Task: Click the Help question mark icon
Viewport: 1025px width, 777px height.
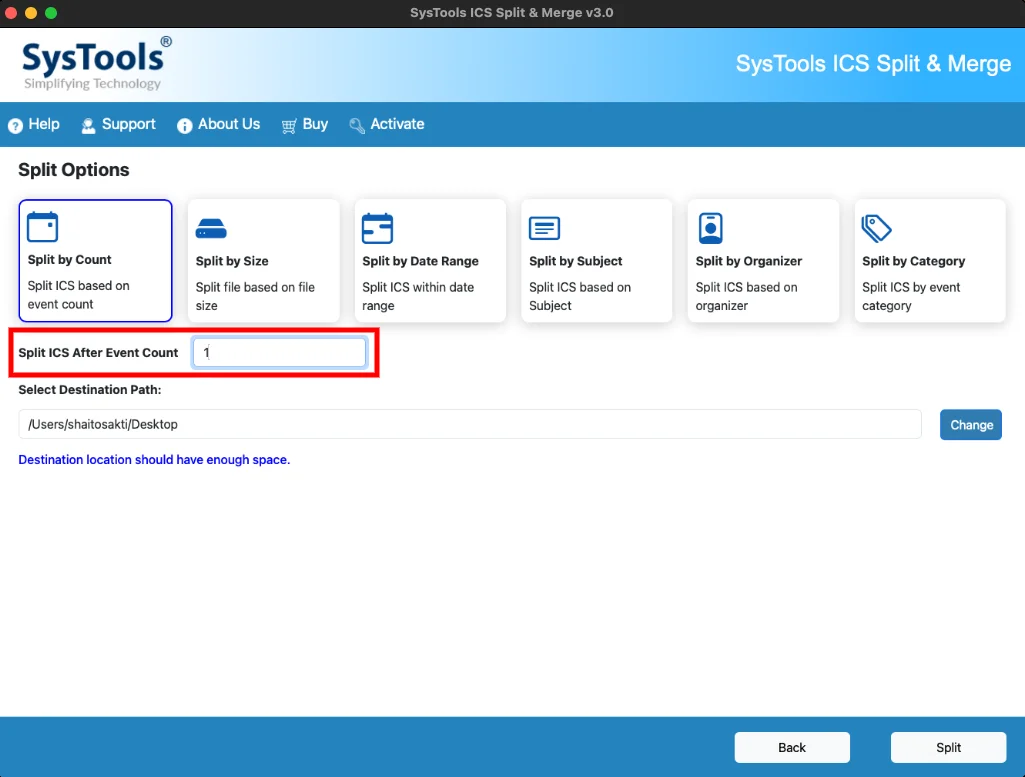Action: pos(15,125)
